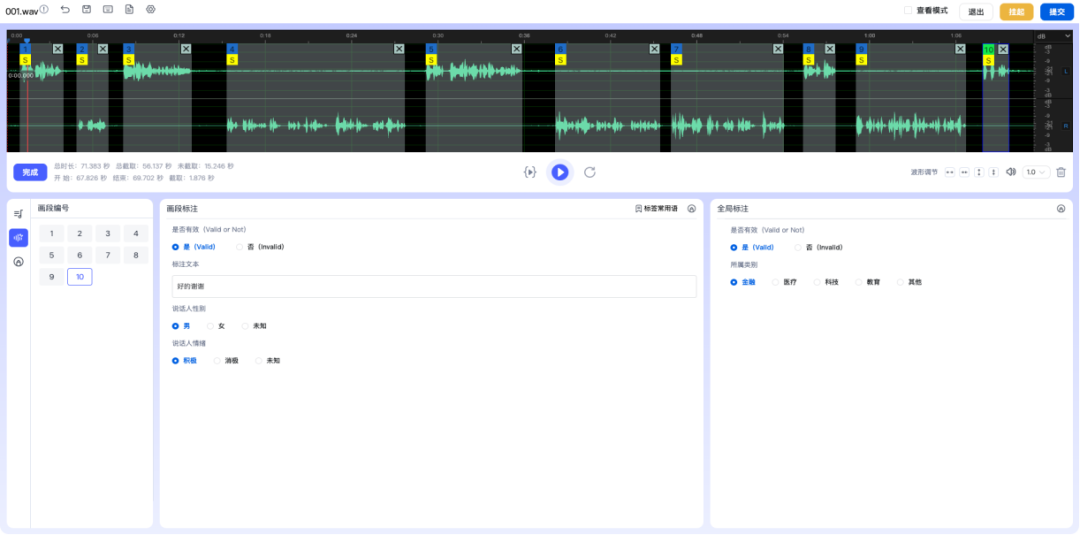Select segment number 5 in 画段编号

[x=52, y=255]
